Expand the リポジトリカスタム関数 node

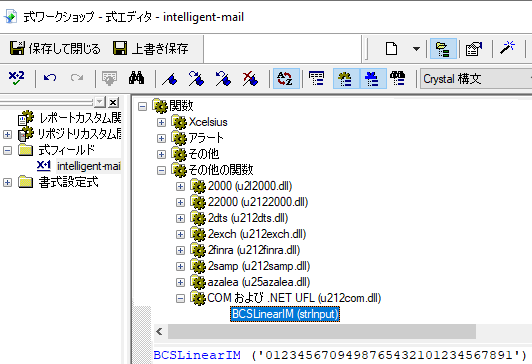tap(7, 134)
